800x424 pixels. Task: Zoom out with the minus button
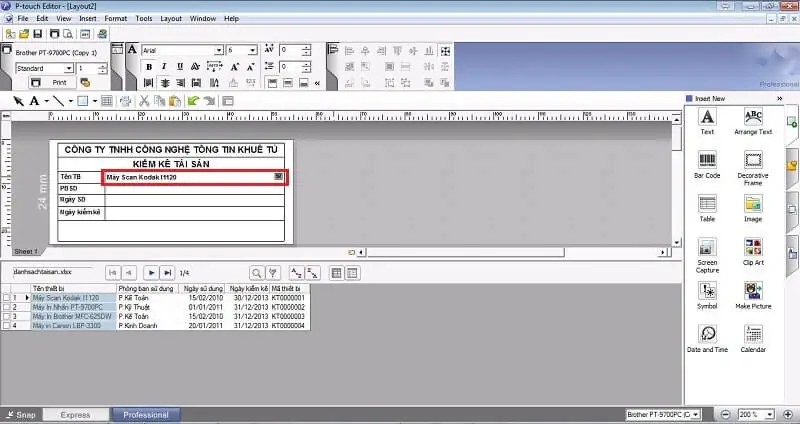click(725, 415)
